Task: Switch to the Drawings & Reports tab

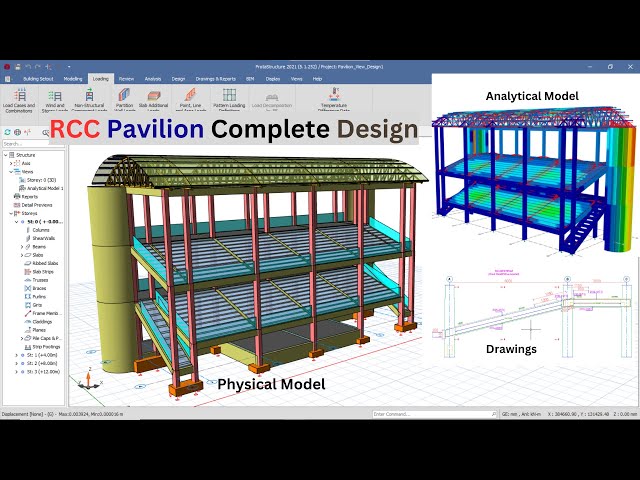Action: 216,79
